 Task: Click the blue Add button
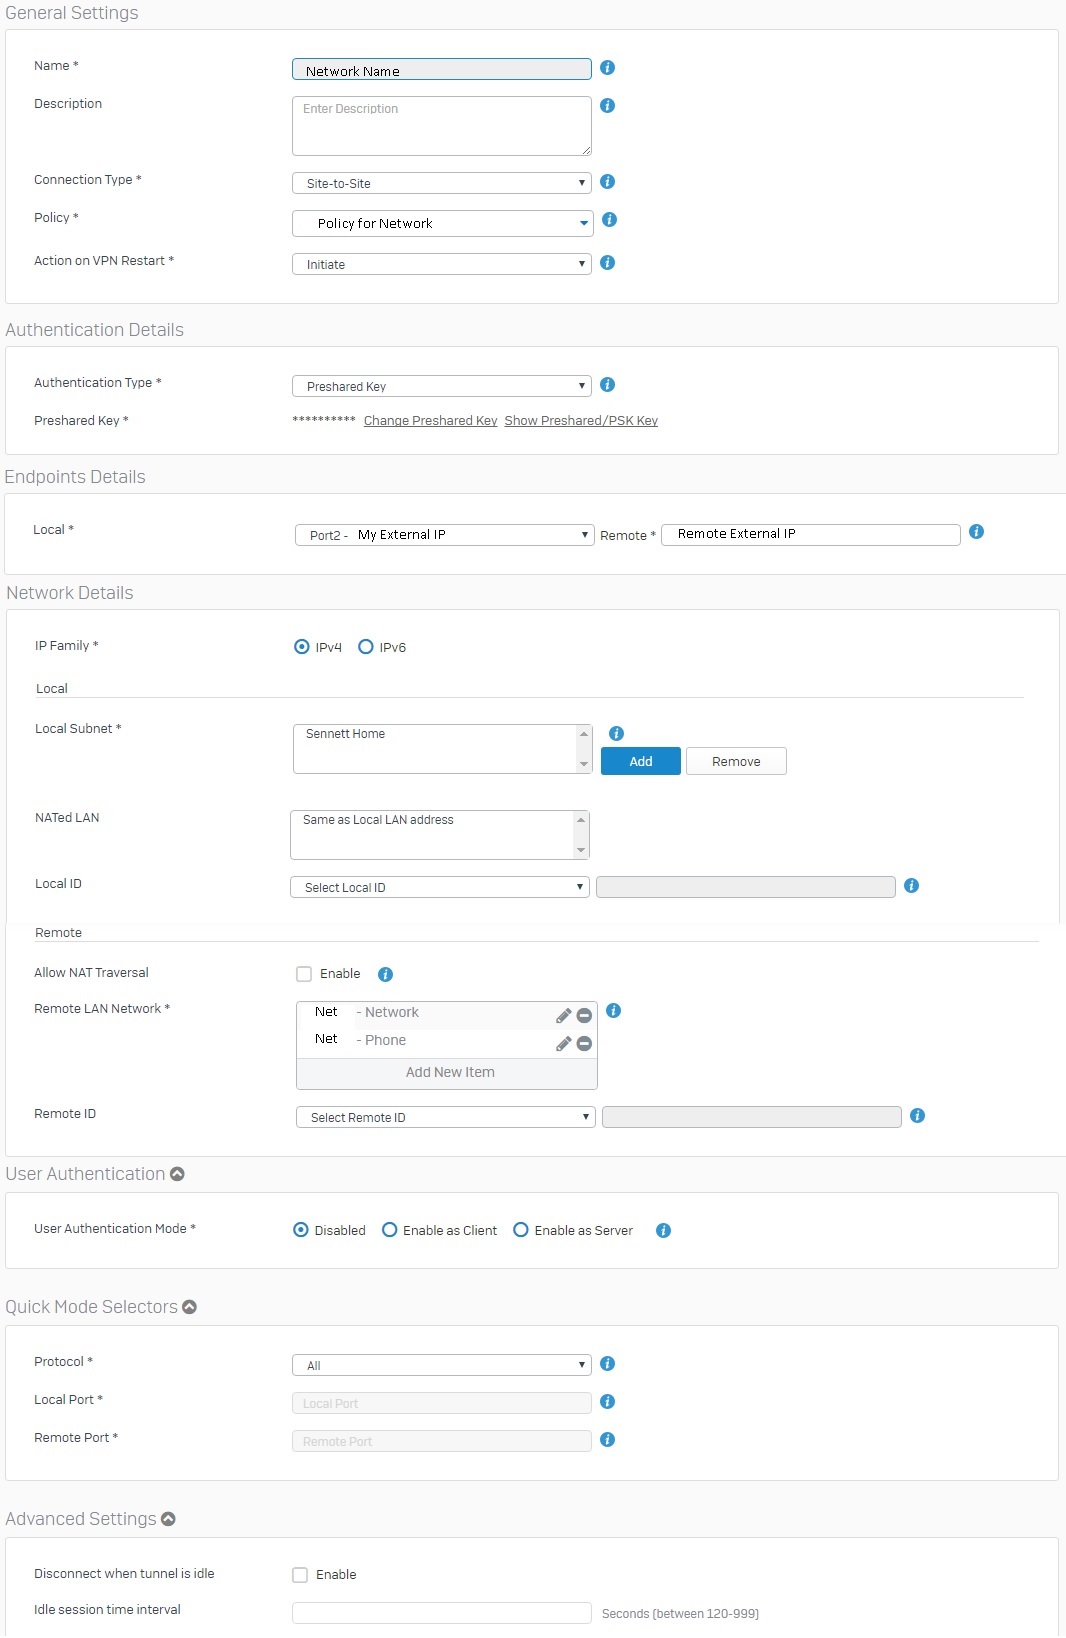[641, 761]
